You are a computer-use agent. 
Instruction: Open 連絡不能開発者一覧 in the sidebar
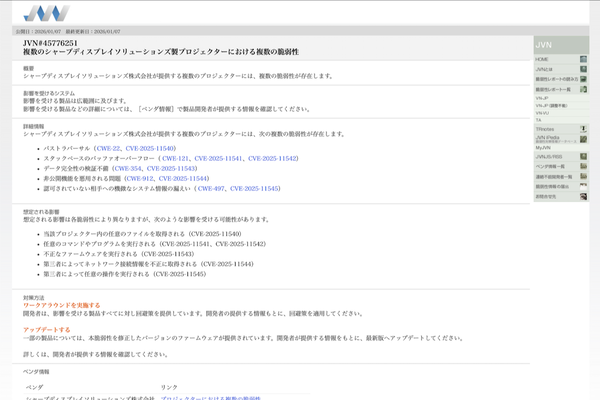point(554,176)
